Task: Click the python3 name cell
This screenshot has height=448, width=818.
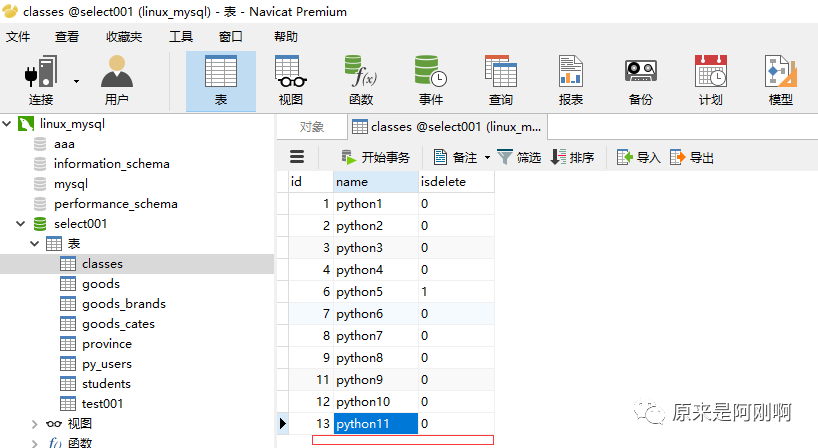Action: (x=376, y=248)
